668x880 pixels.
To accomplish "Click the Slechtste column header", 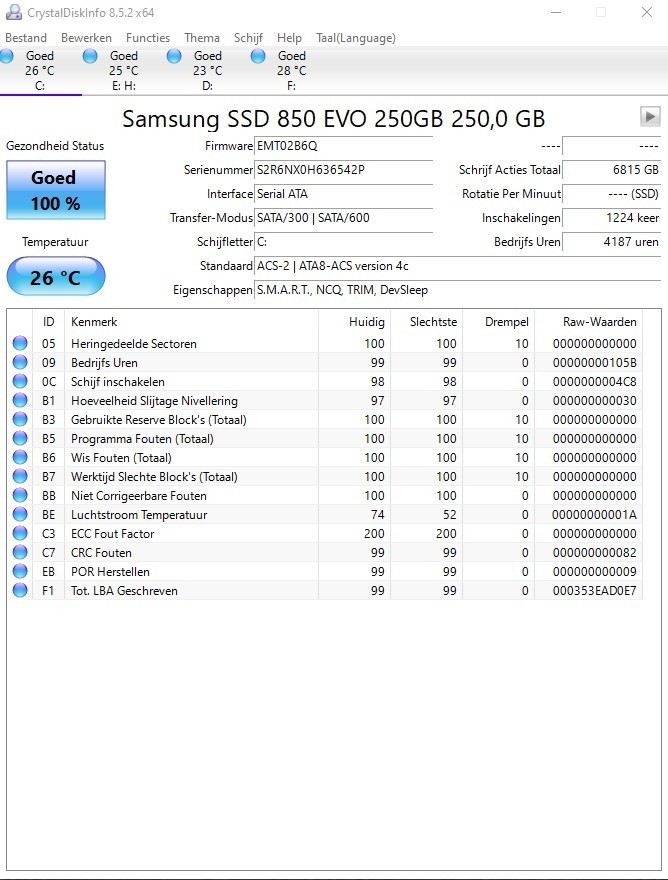I will (427, 322).
